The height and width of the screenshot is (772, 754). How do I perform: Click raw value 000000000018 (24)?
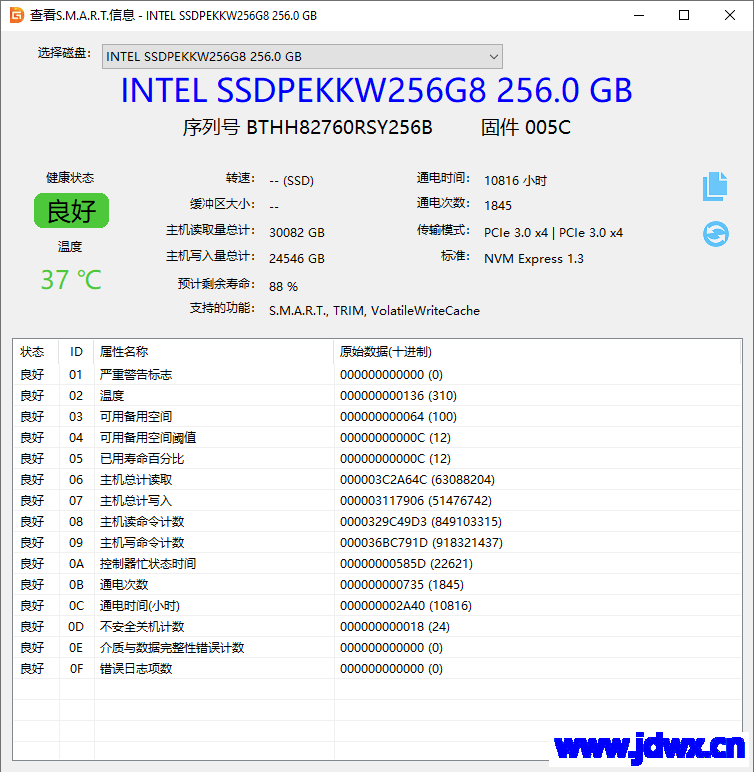click(x=395, y=627)
